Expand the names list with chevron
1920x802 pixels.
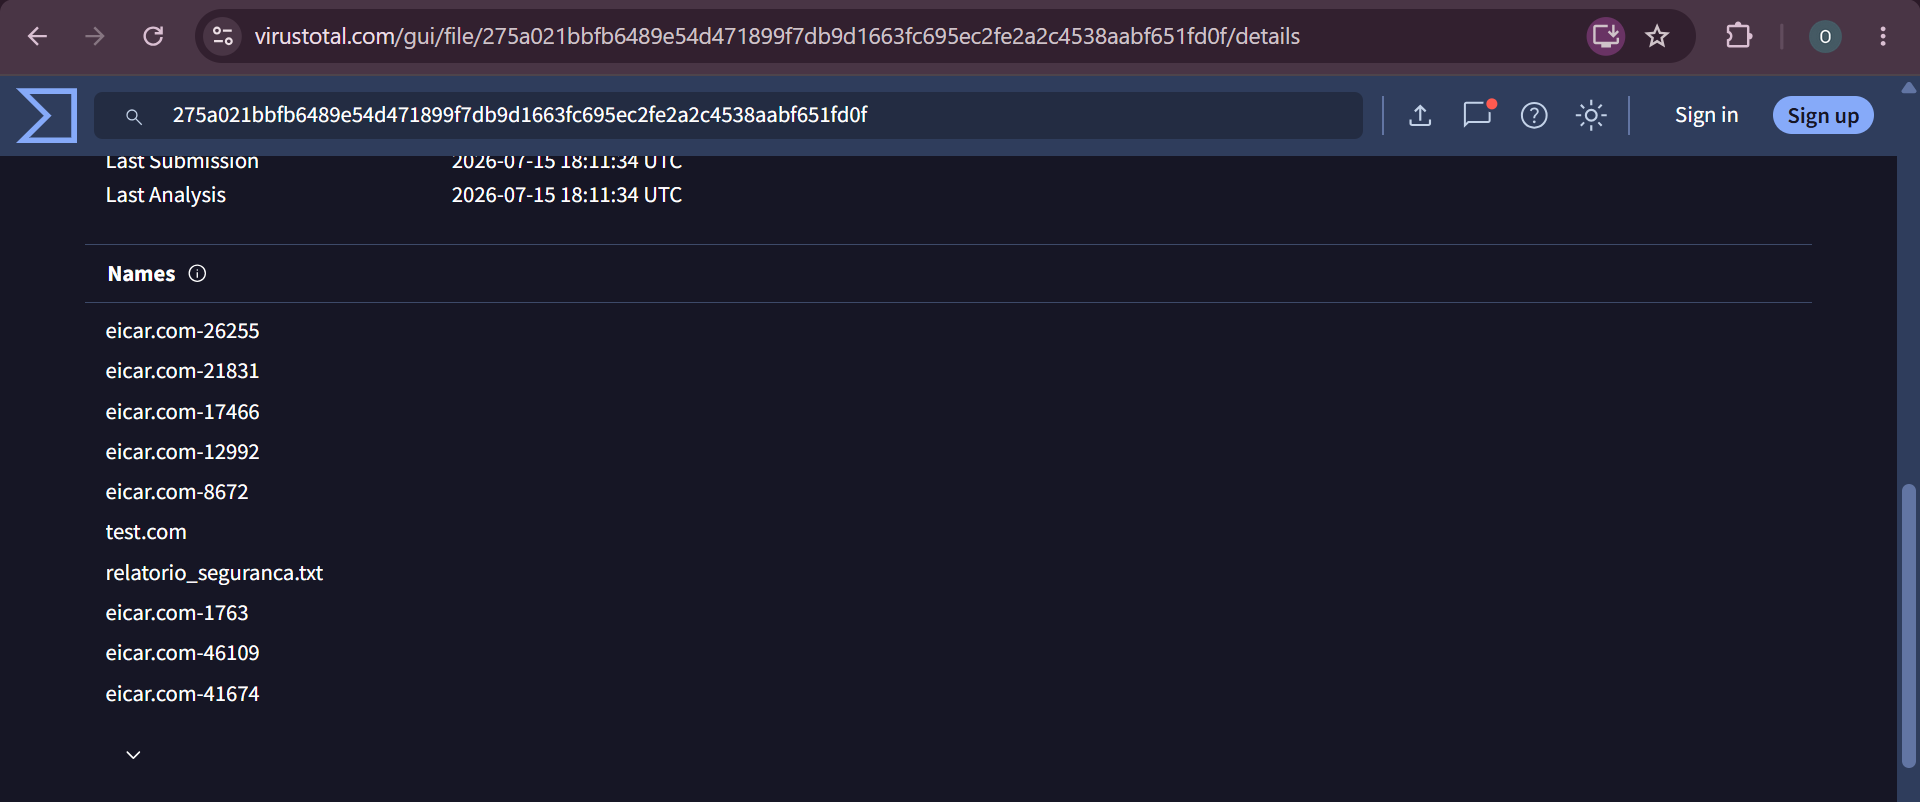[x=133, y=755]
